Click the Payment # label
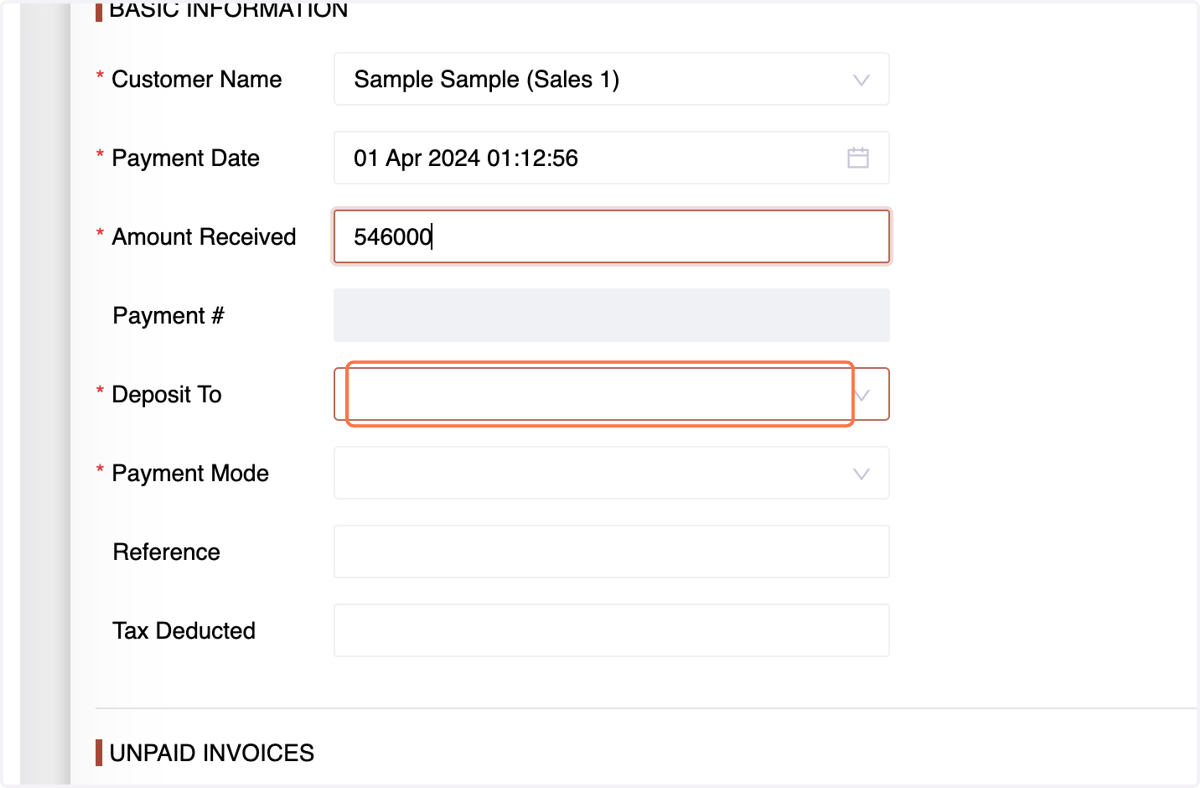Viewport: 1200px width, 788px height. tap(169, 316)
